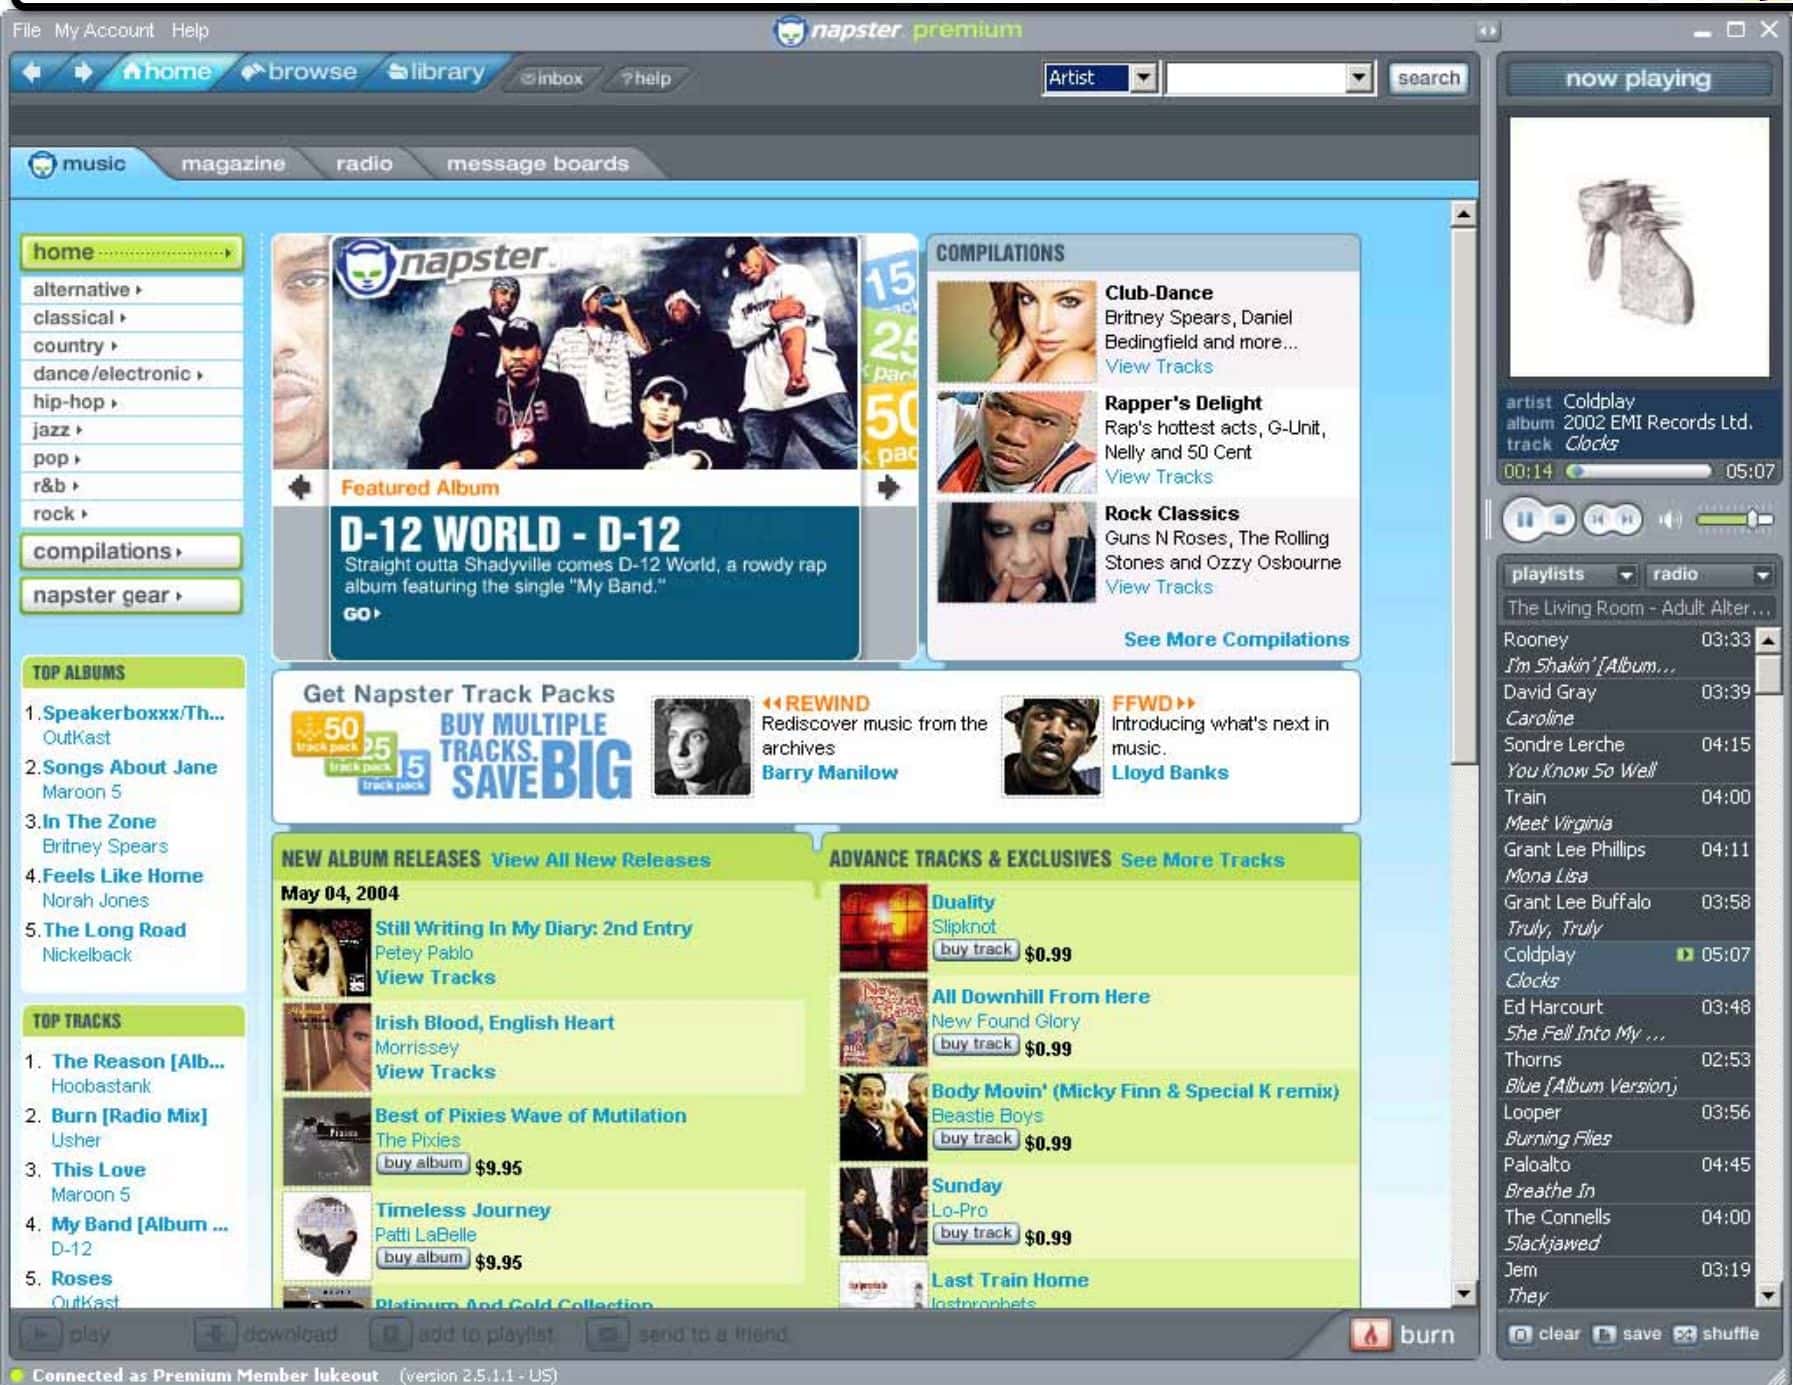
Task: Click into the search text field
Action: (x=1256, y=77)
